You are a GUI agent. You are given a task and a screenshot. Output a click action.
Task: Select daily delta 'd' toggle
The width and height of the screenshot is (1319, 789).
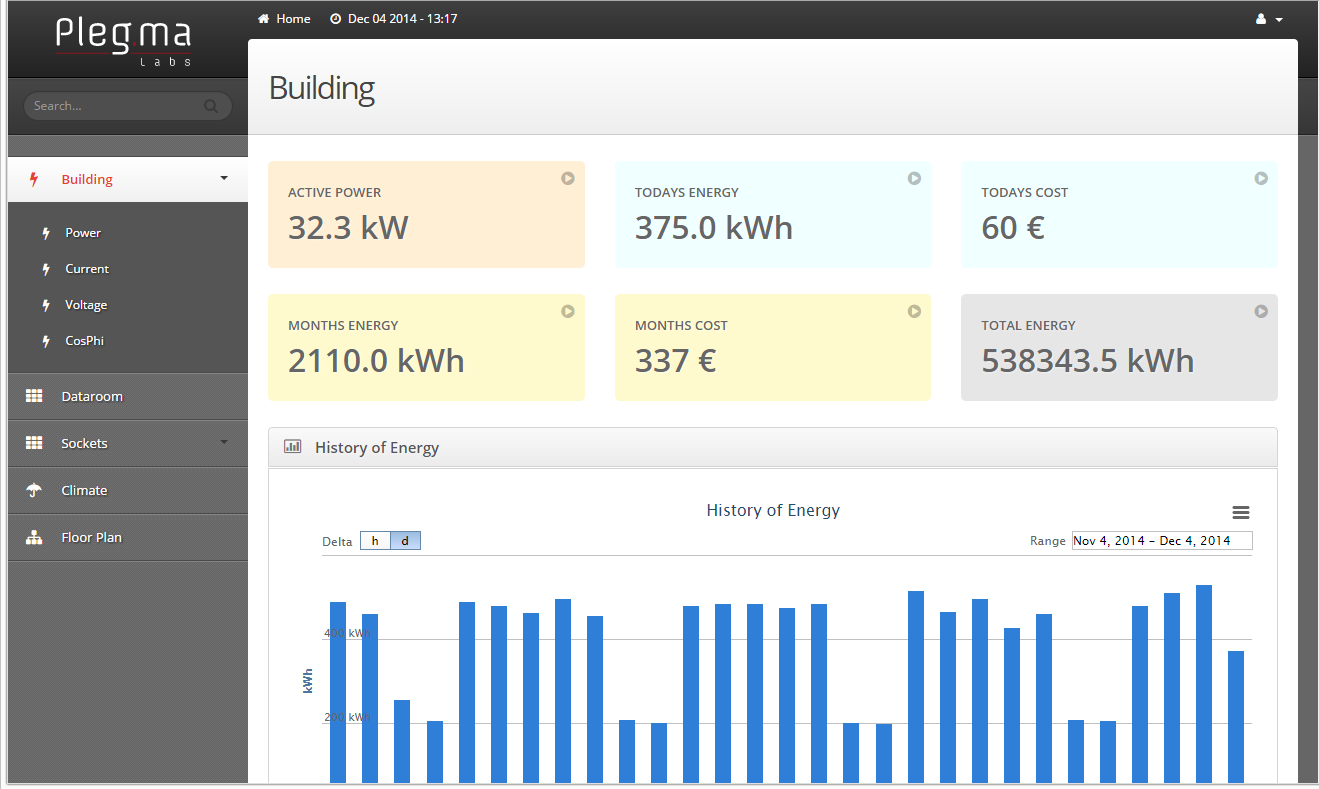pos(405,541)
